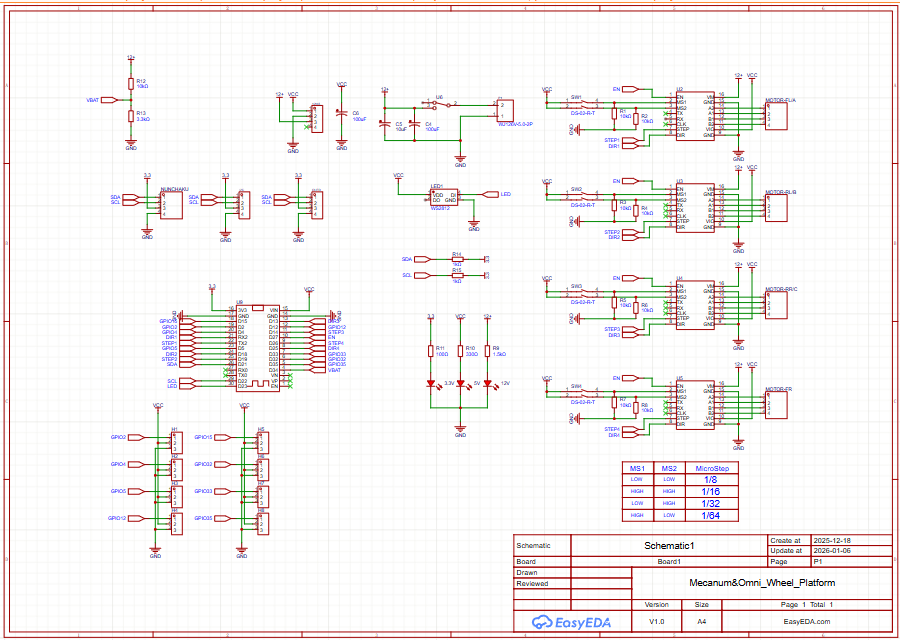Click the 'MicroStep' table header
900x640 pixels.
pyautogui.click(x=712, y=468)
